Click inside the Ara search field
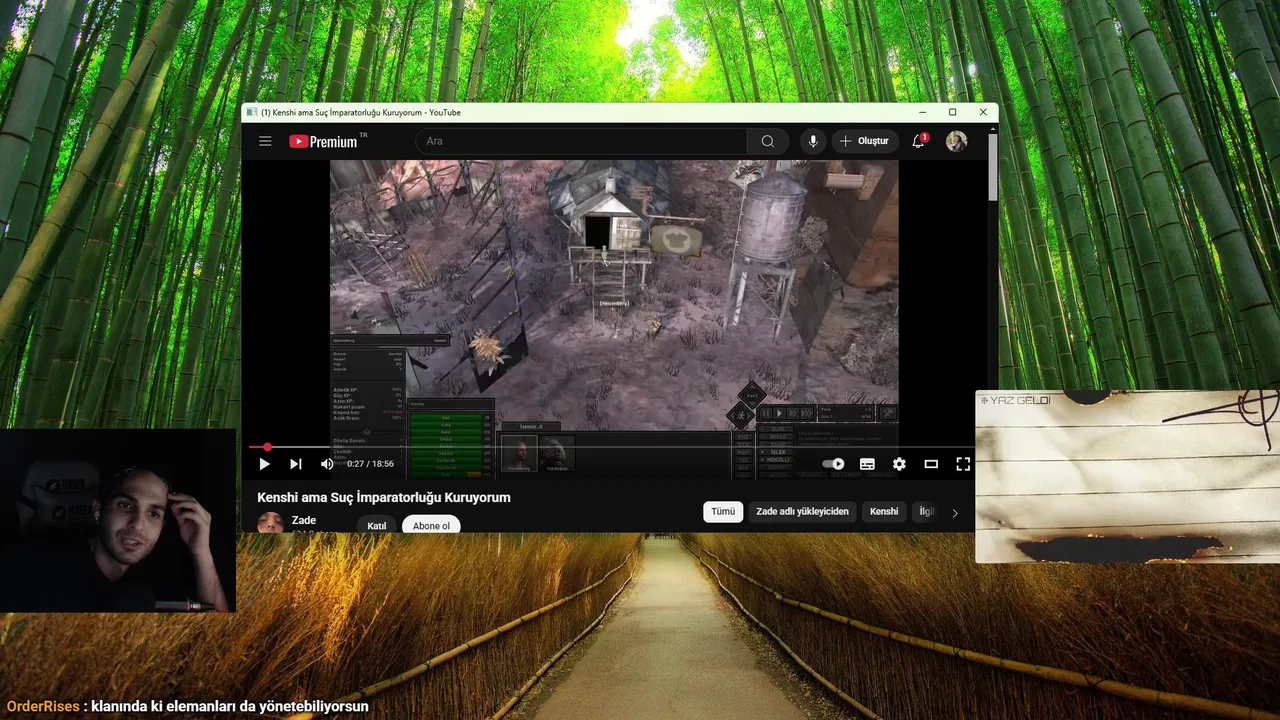1280x720 pixels. click(580, 141)
